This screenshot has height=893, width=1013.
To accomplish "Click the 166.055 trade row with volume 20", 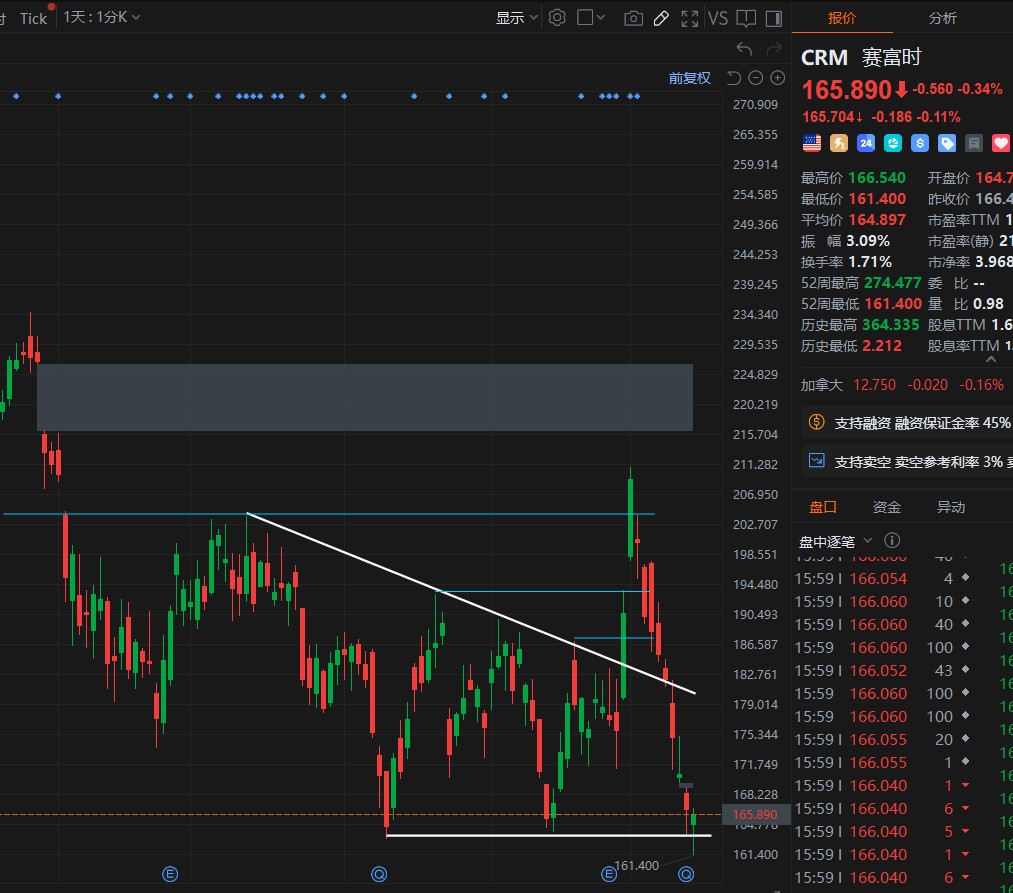I will click(x=882, y=739).
